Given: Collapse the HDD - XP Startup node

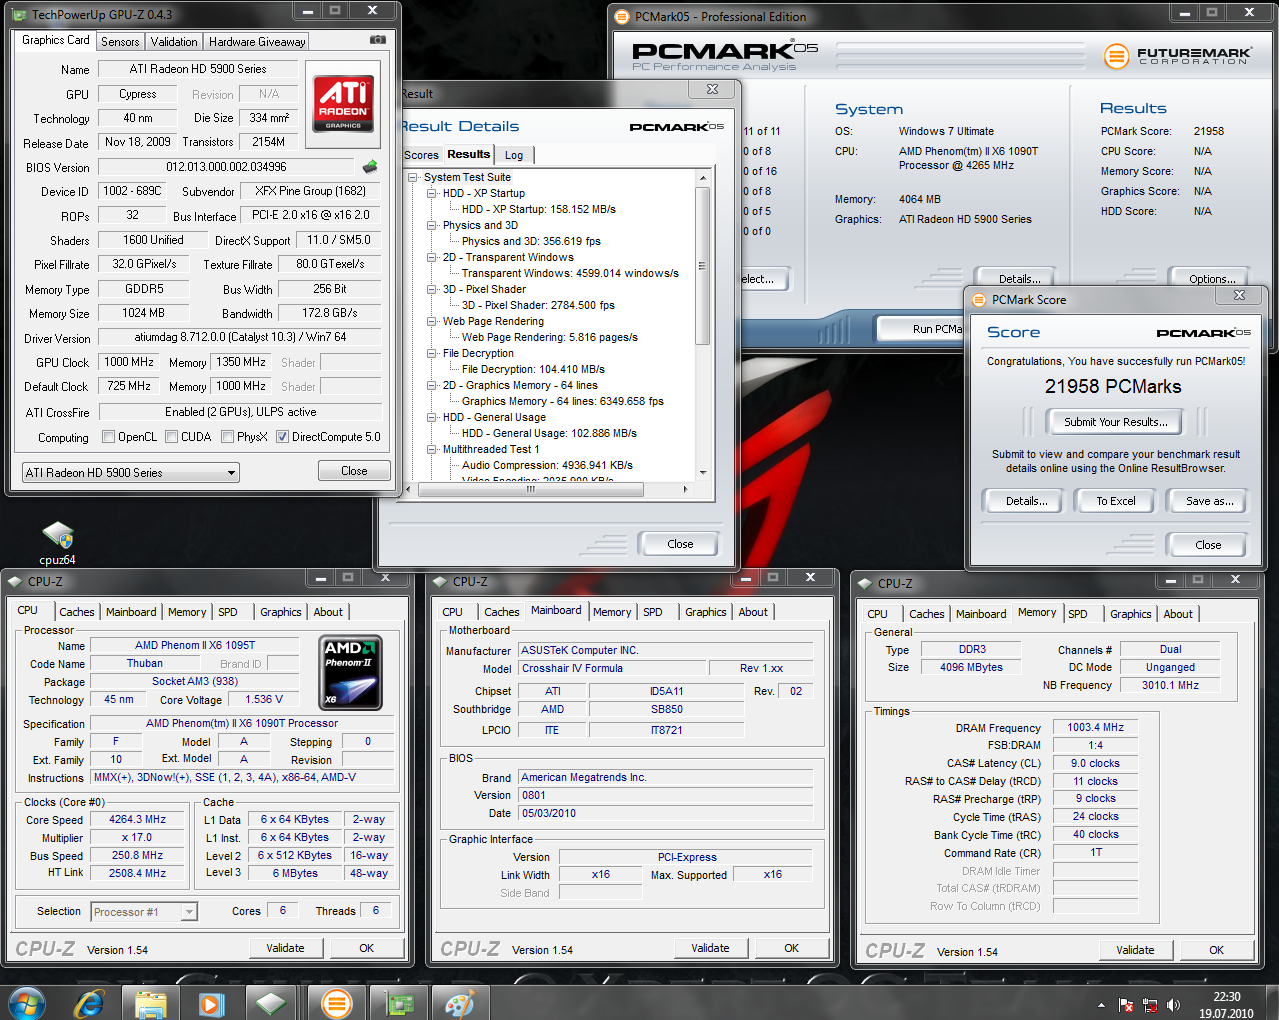Looking at the screenshot, I should 432,193.
